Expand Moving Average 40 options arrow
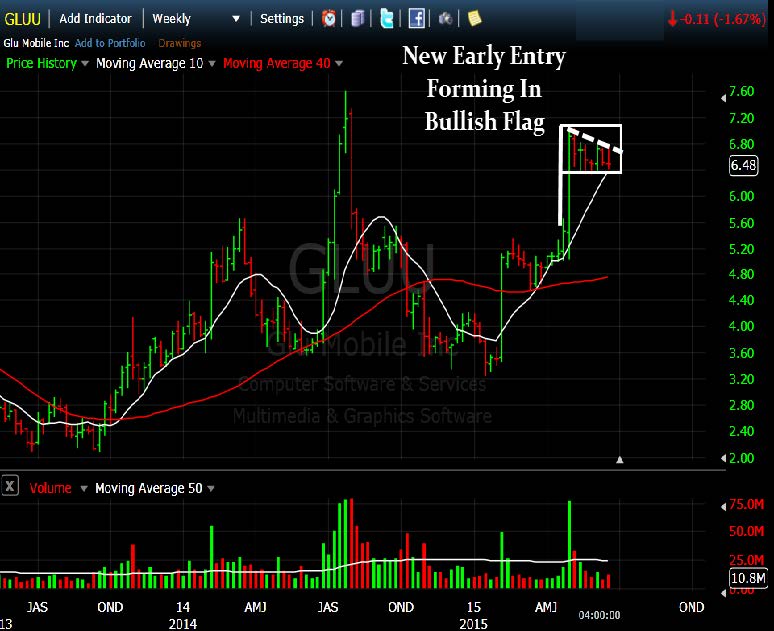774x631 pixels. [x=339, y=63]
